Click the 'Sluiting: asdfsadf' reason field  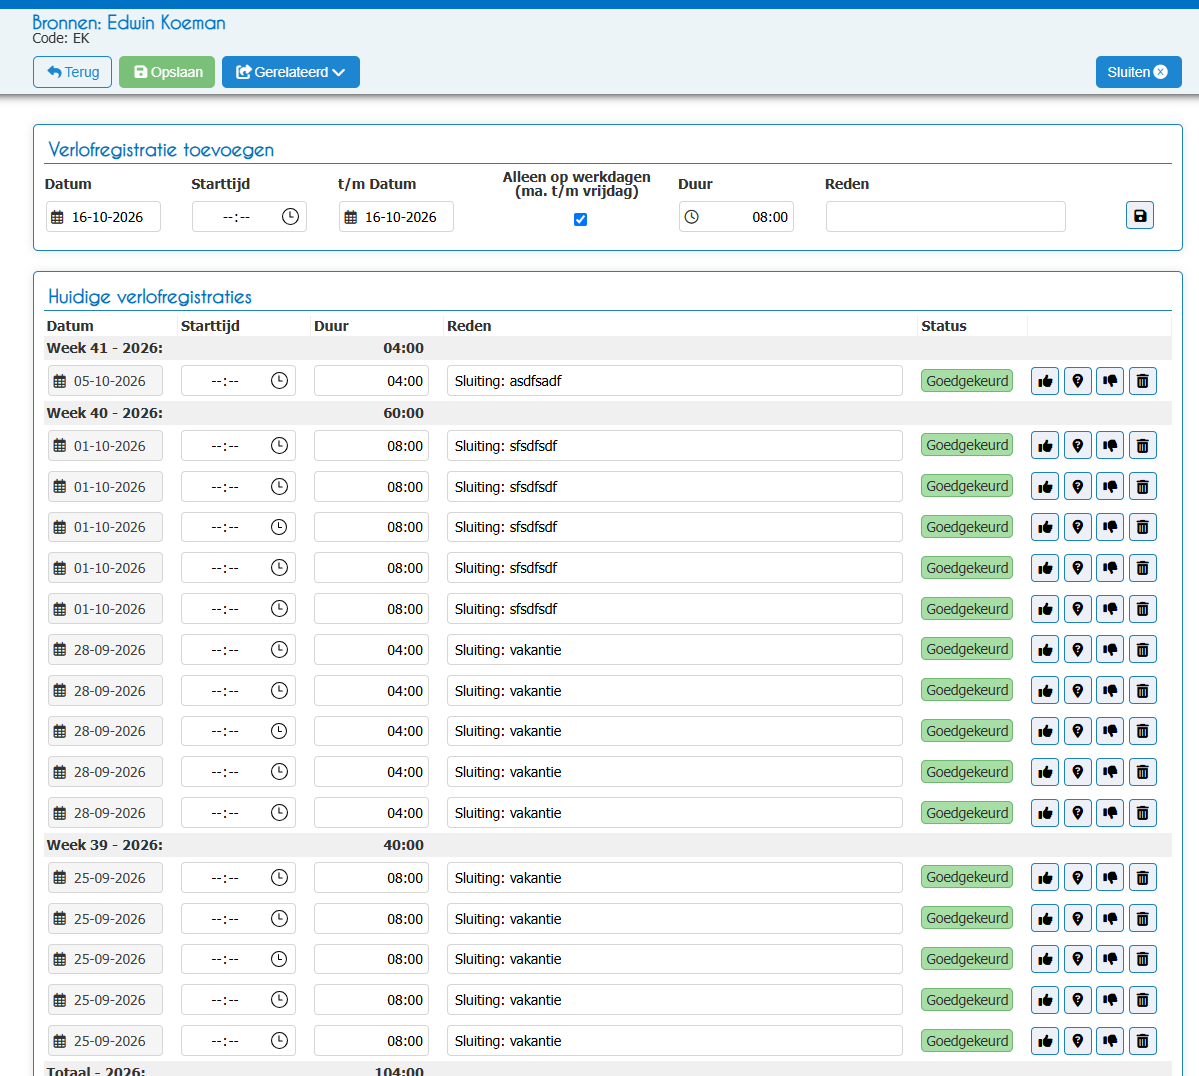tap(674, 381)
